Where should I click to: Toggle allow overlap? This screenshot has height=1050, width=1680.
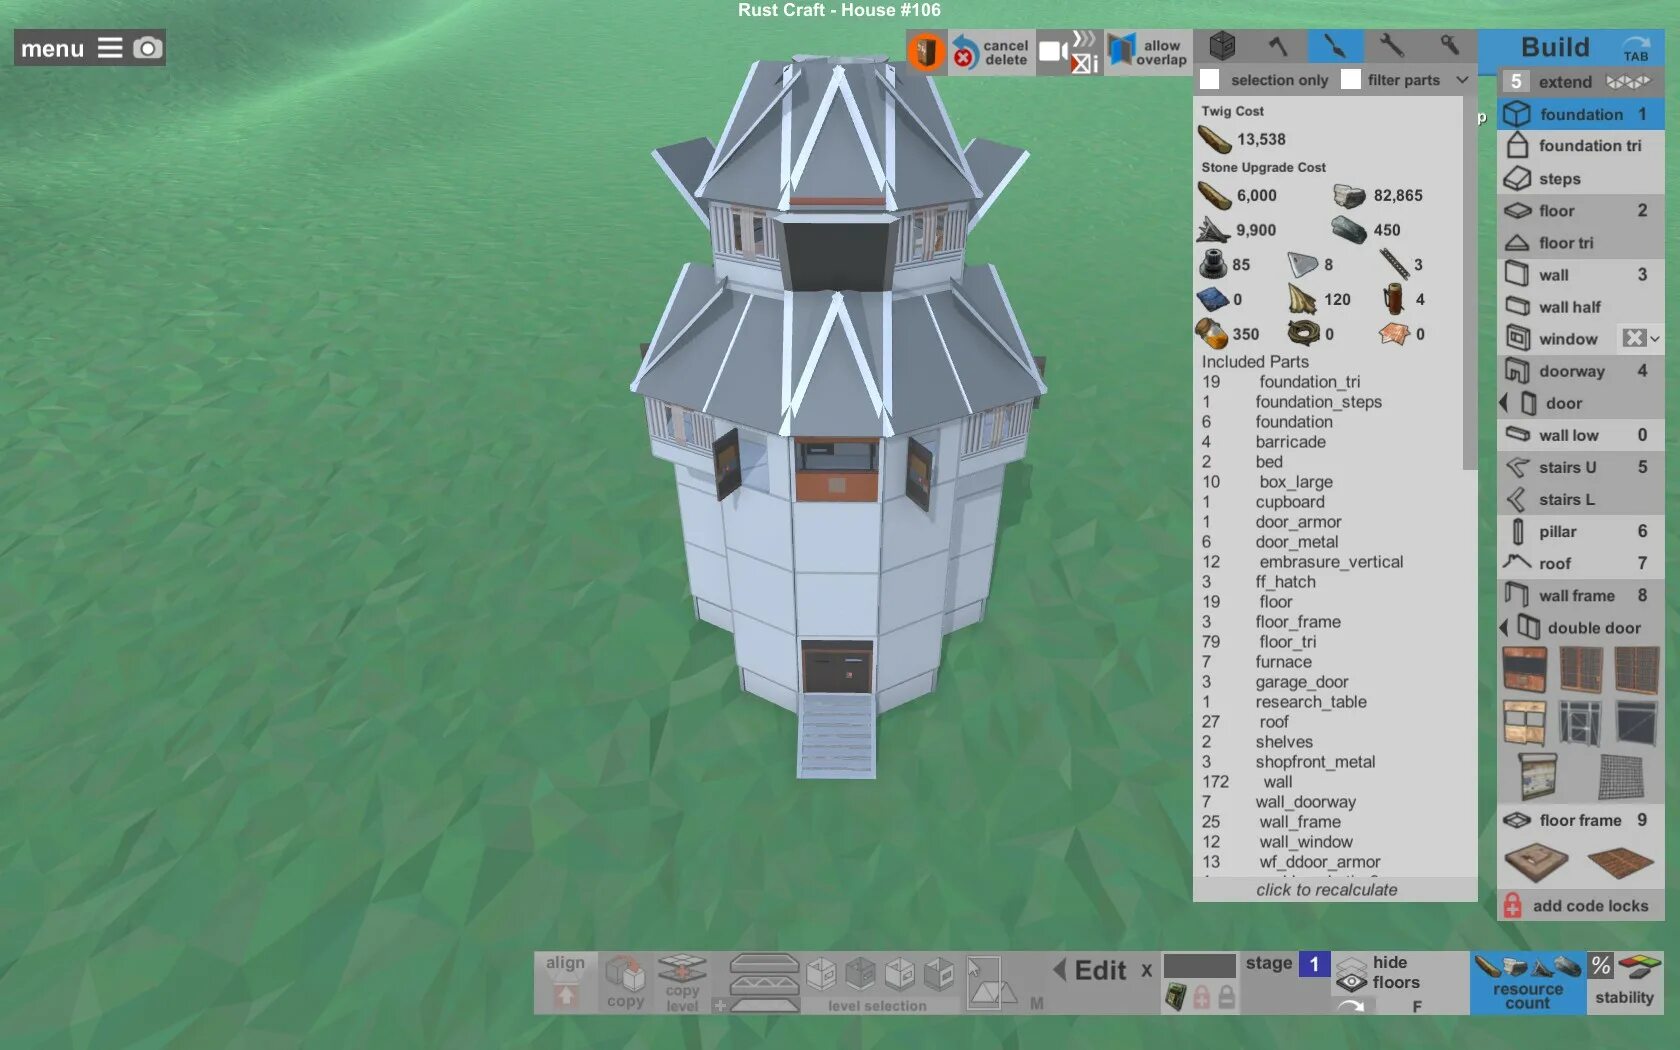[x=1148, y=52]
